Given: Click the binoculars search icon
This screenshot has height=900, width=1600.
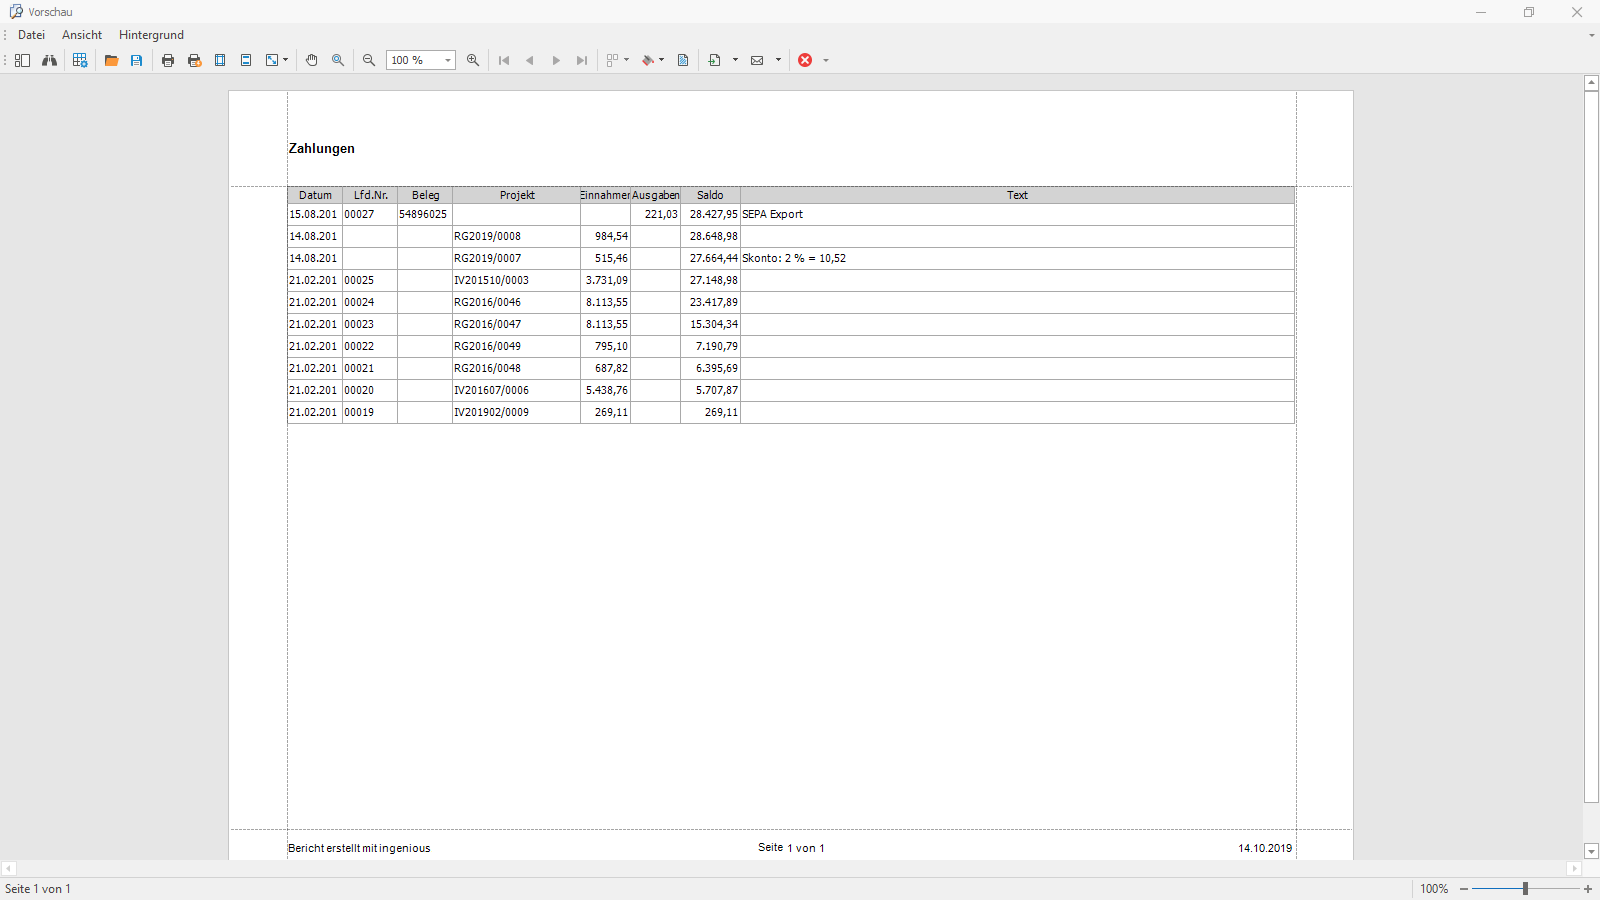Looking at the screenshot, I should click(49, 60).
